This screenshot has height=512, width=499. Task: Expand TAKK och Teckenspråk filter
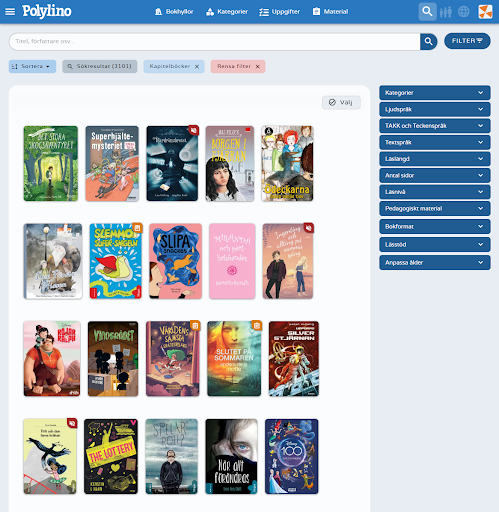[434, 126]
